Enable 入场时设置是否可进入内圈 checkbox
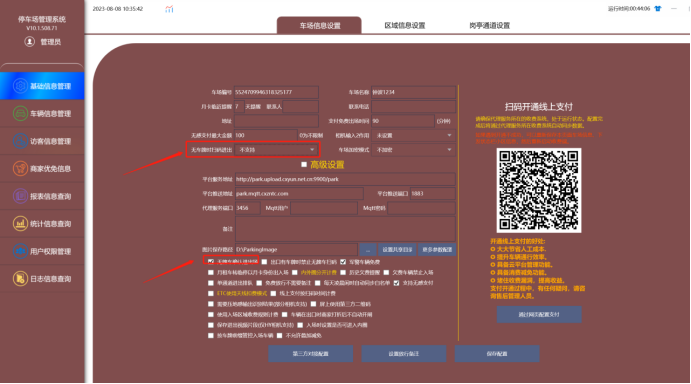Viewport: 691px width, 384px height. click(x=300, y=325)
